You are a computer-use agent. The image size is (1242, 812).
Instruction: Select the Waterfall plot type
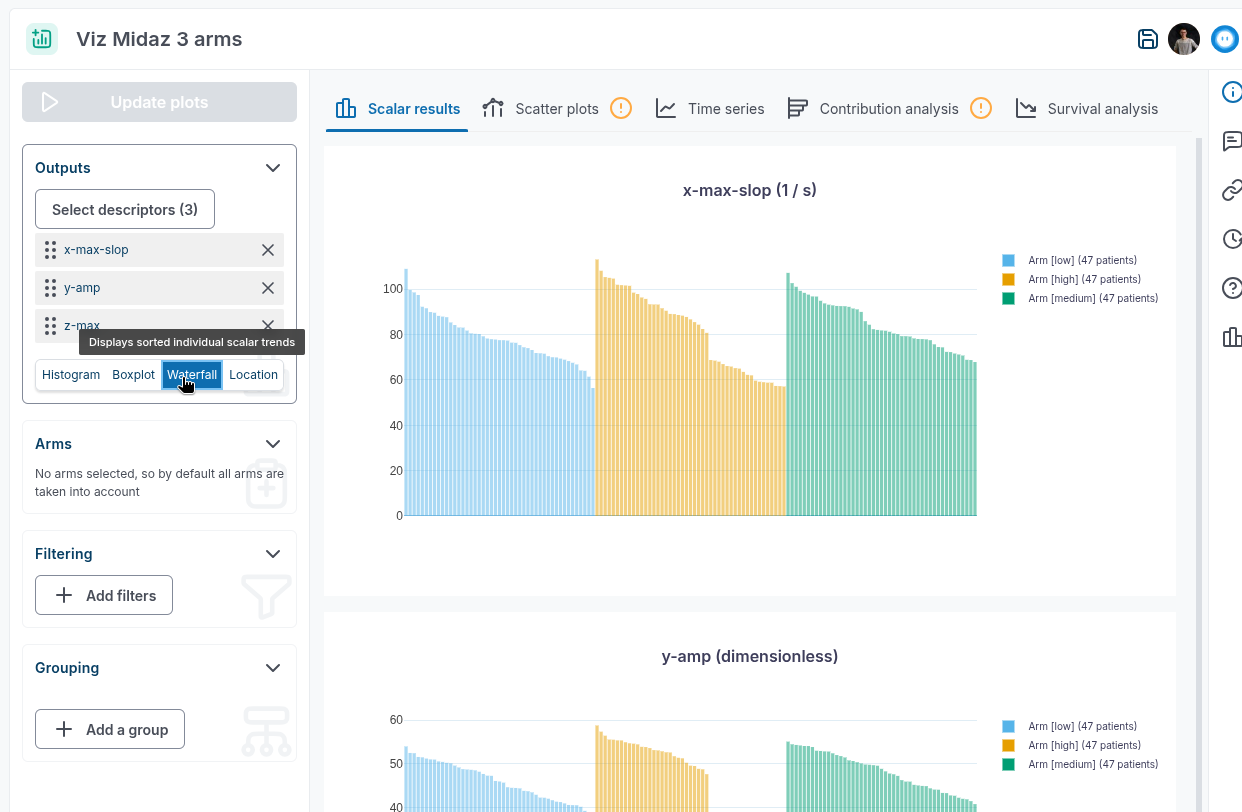tap(192, 375)
